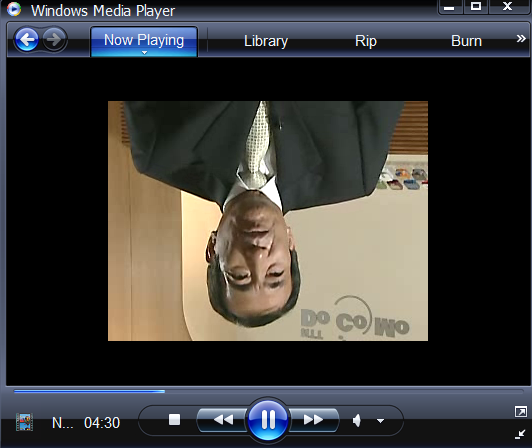Click the 04:30 elapsed time display

pos(102,423)
